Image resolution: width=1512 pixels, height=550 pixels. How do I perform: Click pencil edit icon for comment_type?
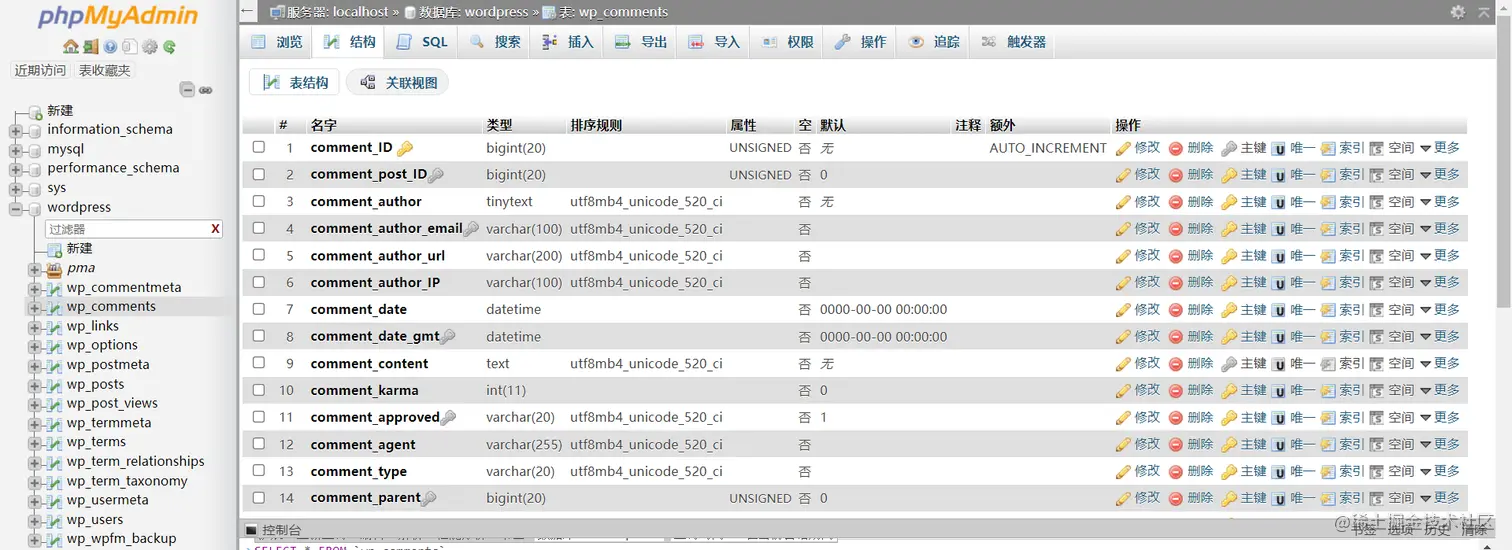point(1123,472)
